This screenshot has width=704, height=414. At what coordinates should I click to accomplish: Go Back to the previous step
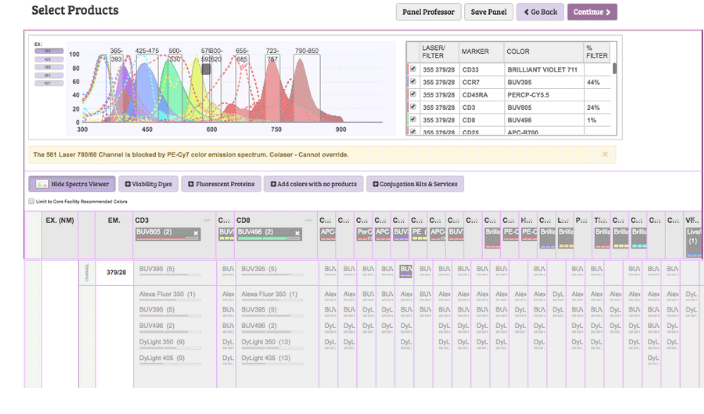coord(540,12)
